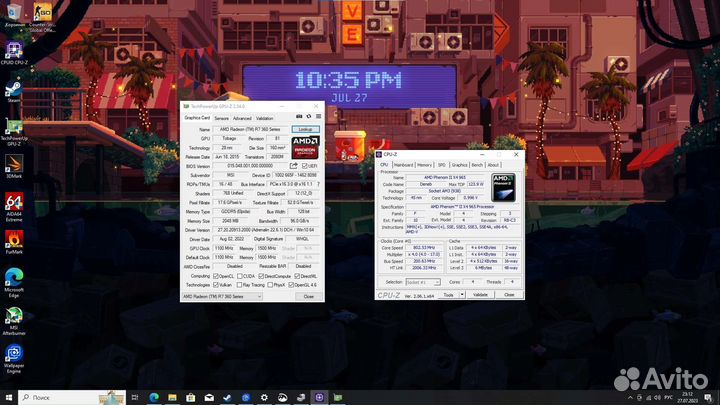Launch Wallpaper Engine from desktop
720x405 pixels.
point(14,355)
